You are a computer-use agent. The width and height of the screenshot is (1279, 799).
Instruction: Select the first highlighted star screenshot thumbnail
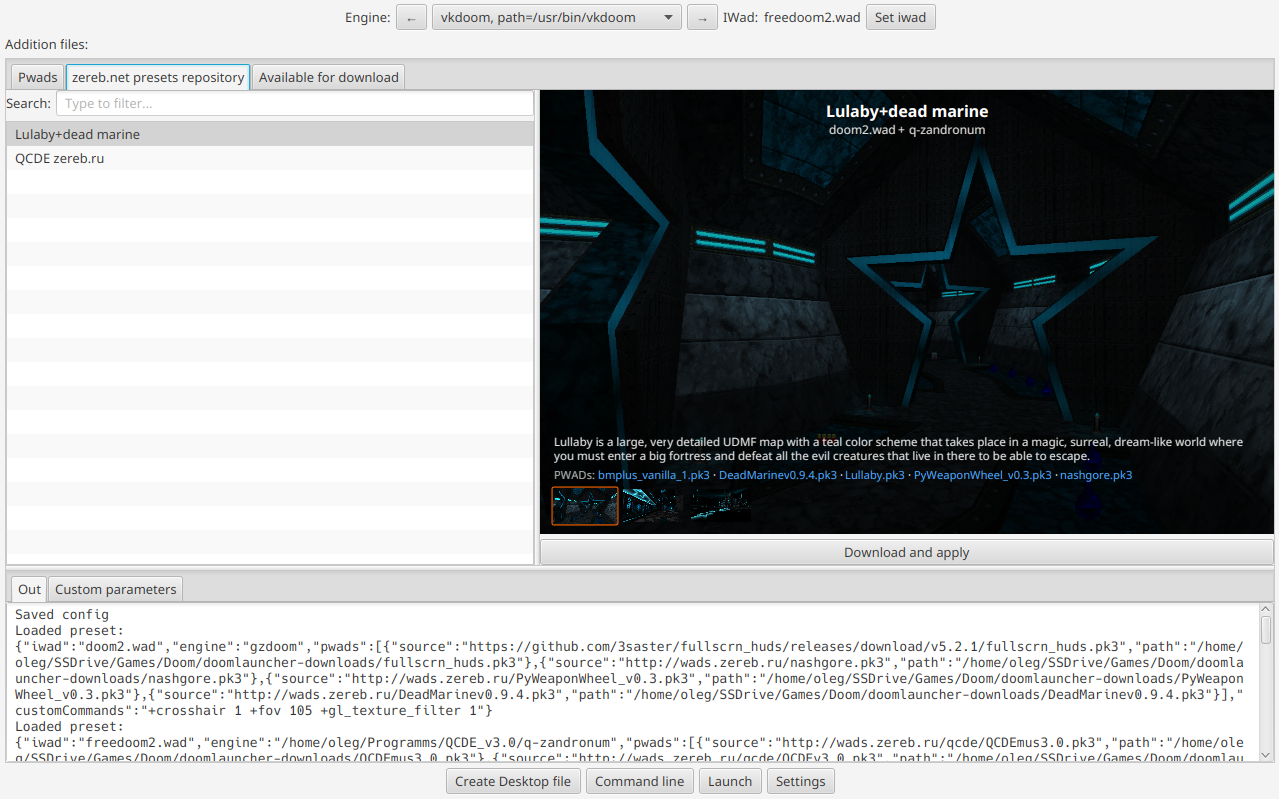tap(585, 506)
